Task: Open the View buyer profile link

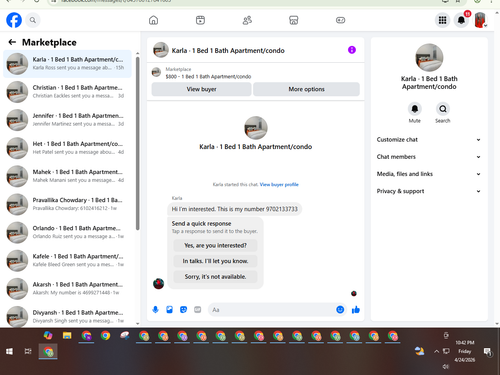Action: [279, 185]
